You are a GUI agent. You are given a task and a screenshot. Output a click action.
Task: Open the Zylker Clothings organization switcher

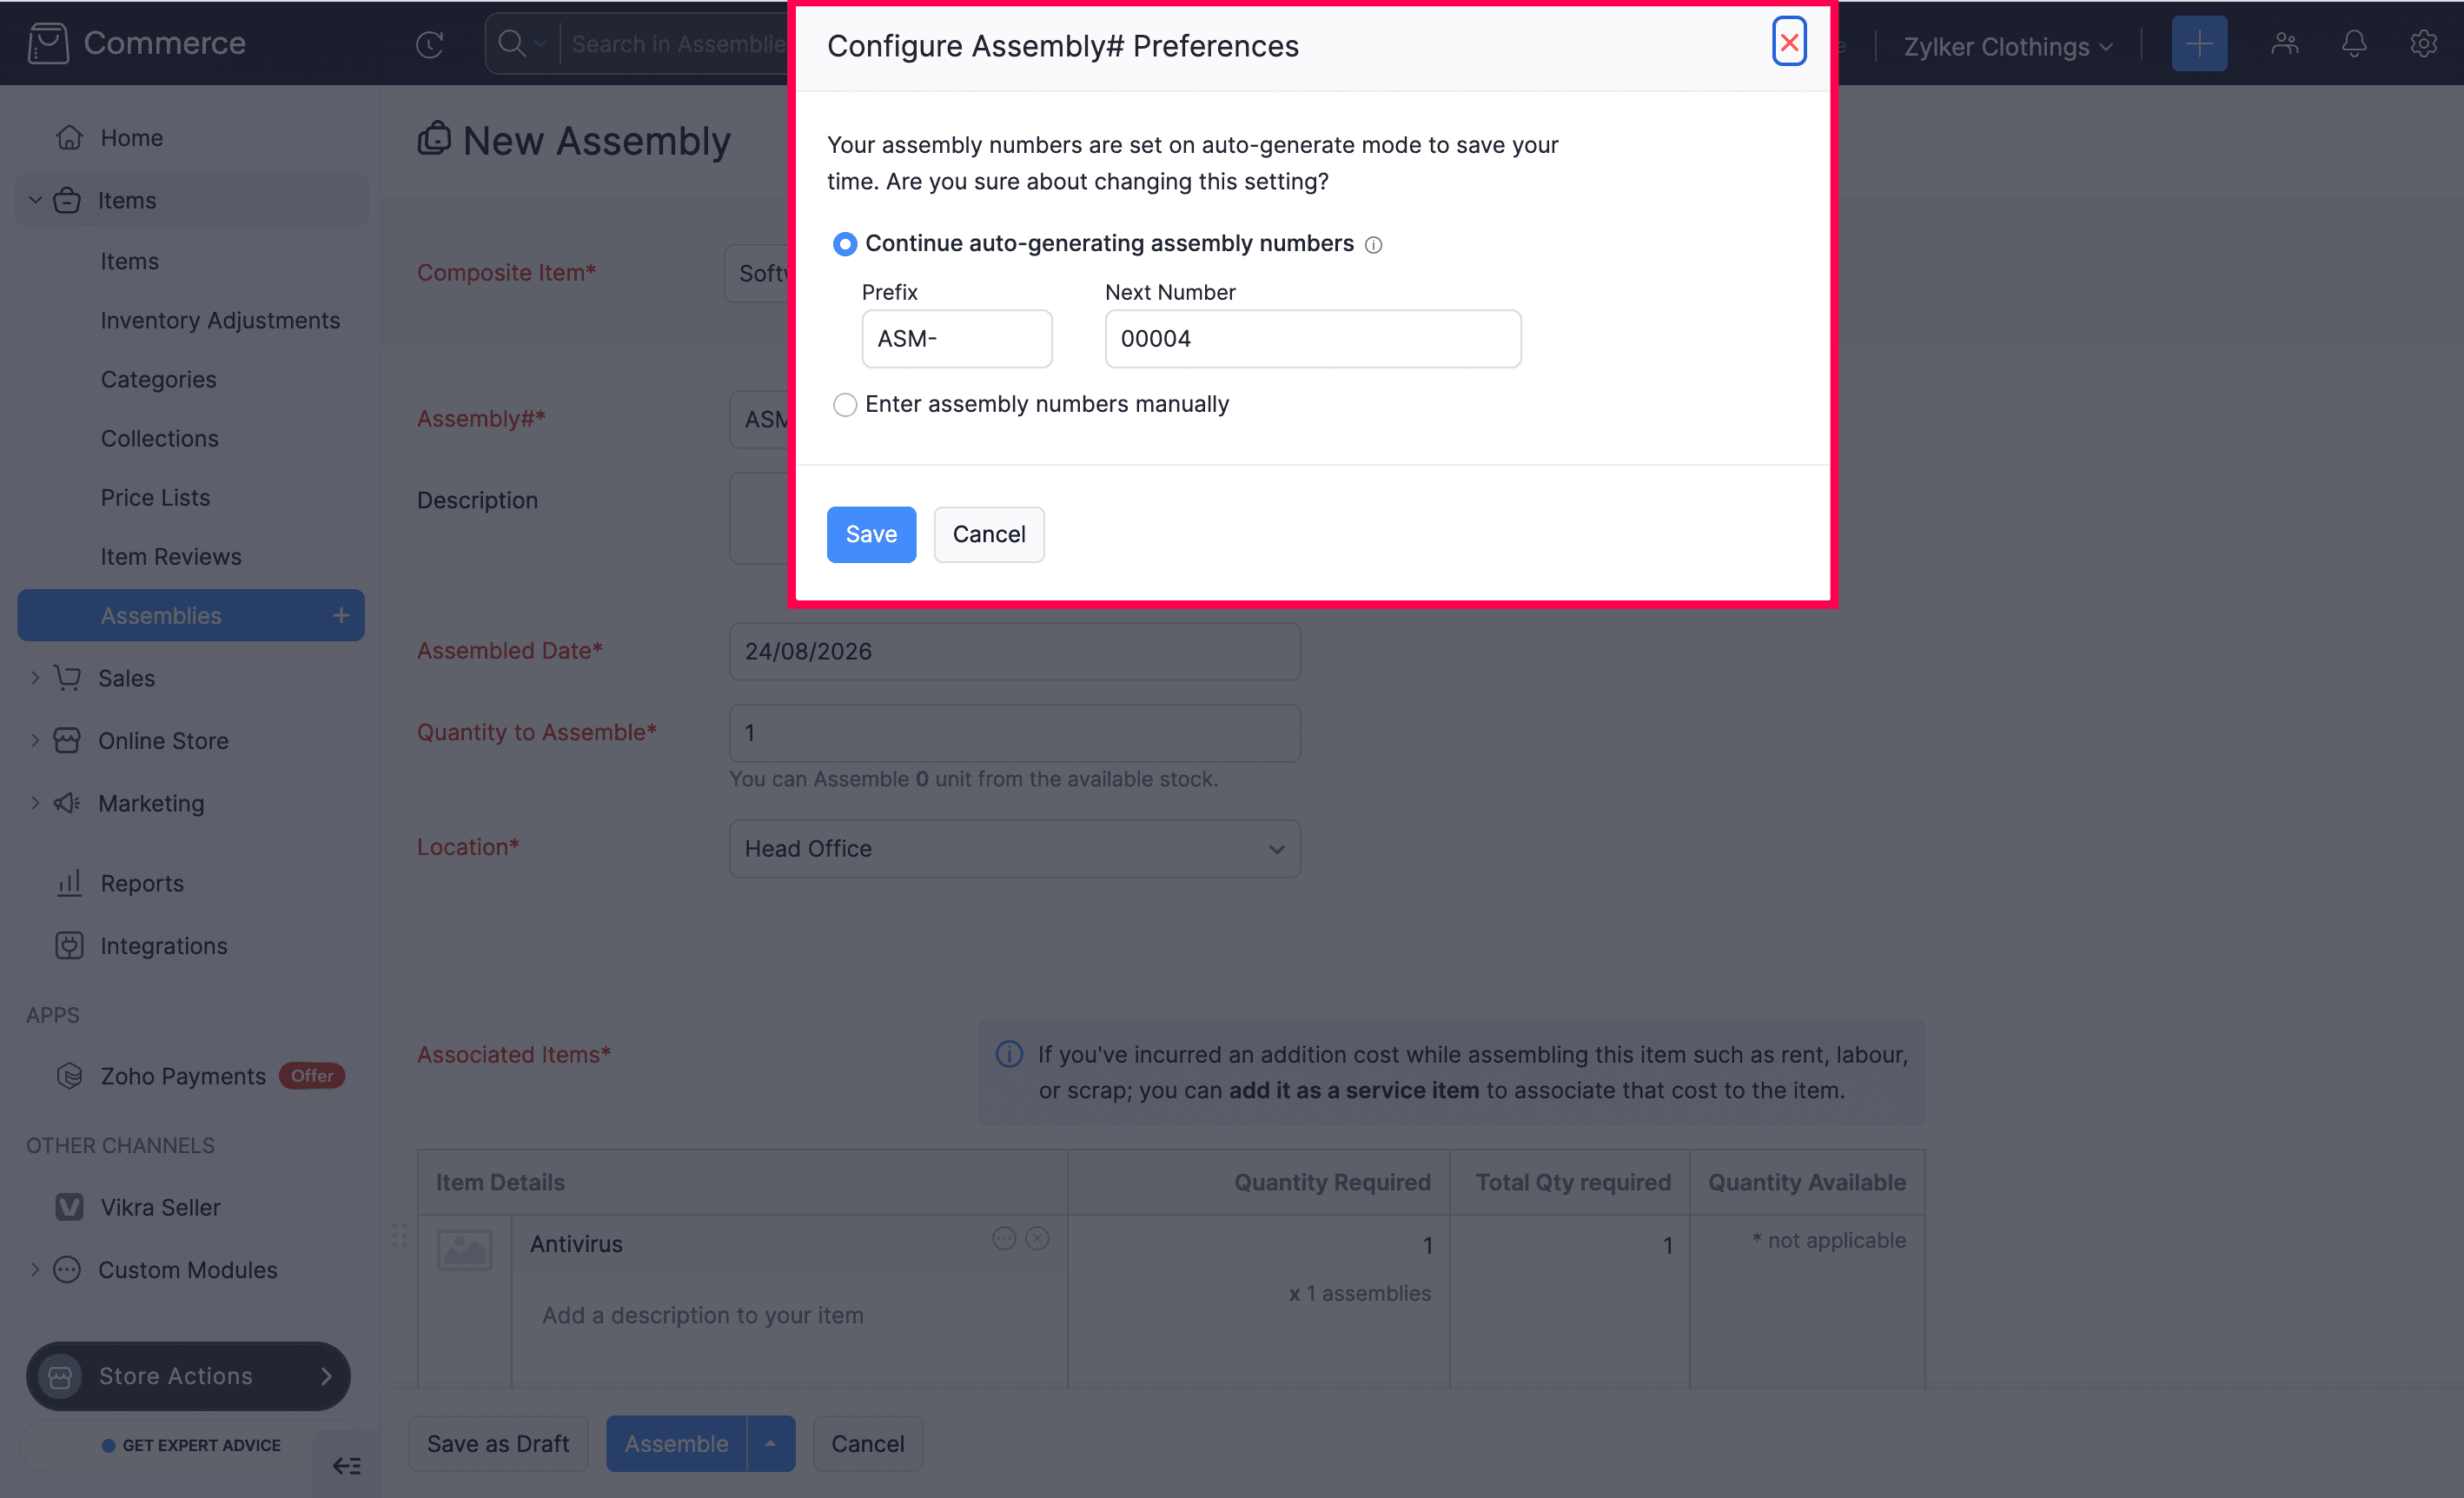click(2008, 46)
